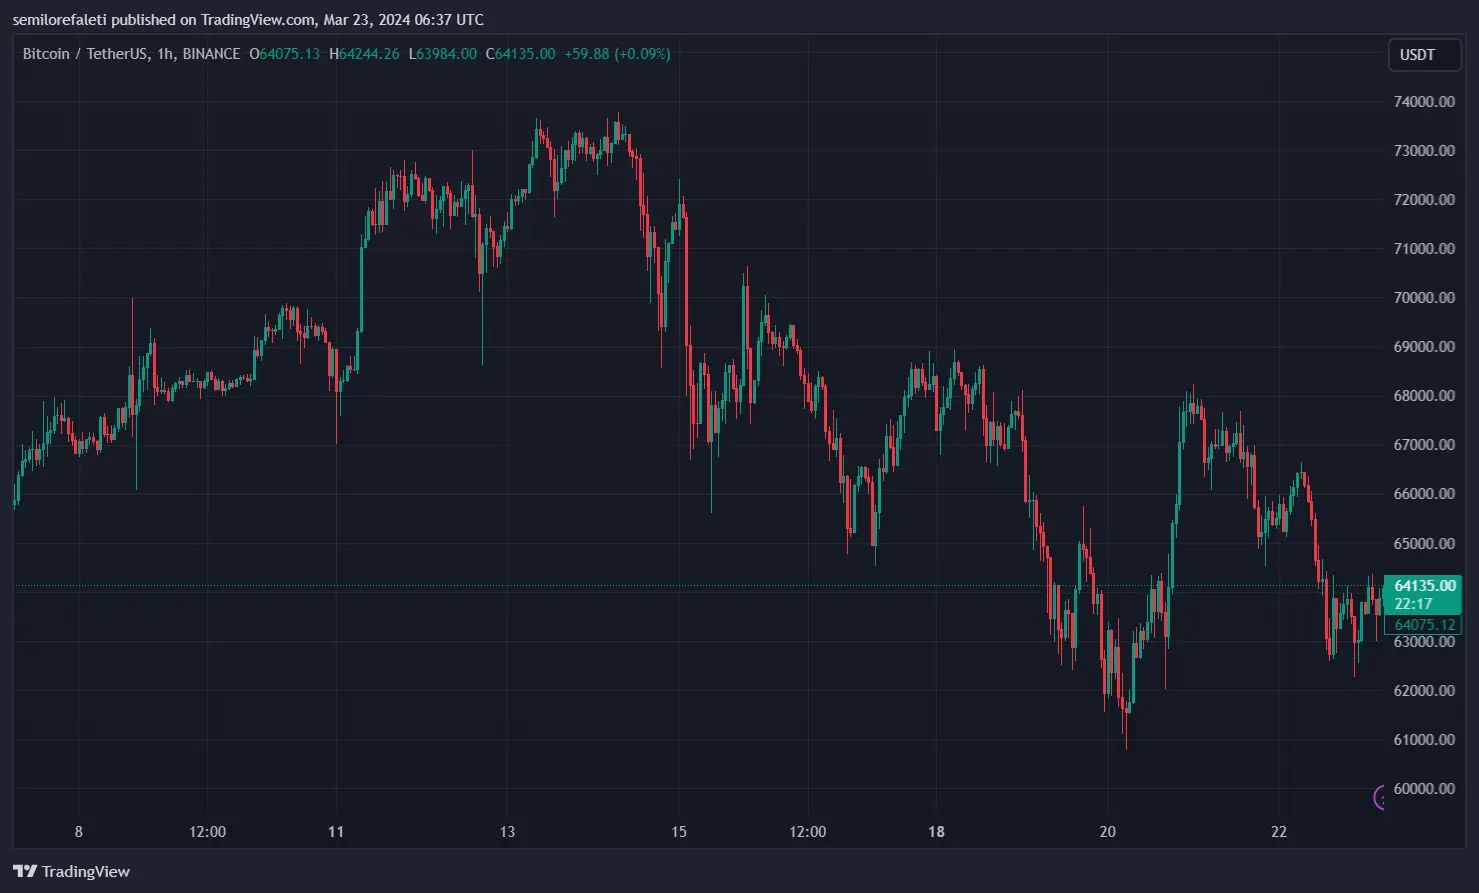The width and height of the screenshot is (1479, 893).
Task: Click the close value C64135.00
Action: pos(521,54)
